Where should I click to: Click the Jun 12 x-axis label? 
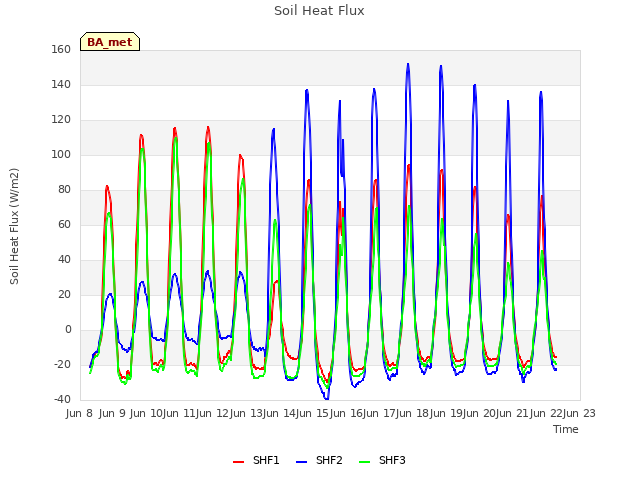pos(212,413)
